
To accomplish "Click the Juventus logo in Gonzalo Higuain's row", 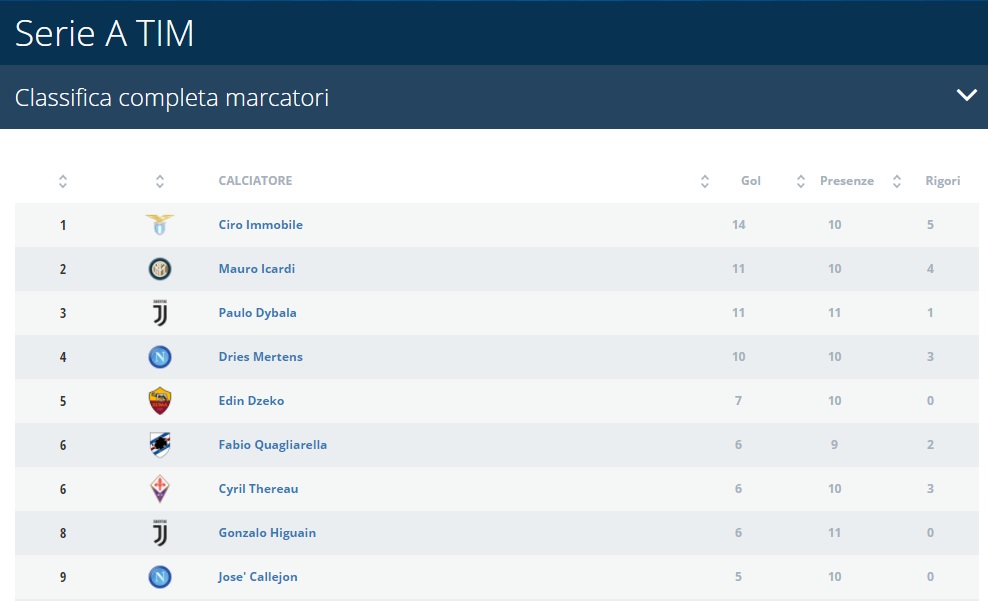I will click(160, 533).
